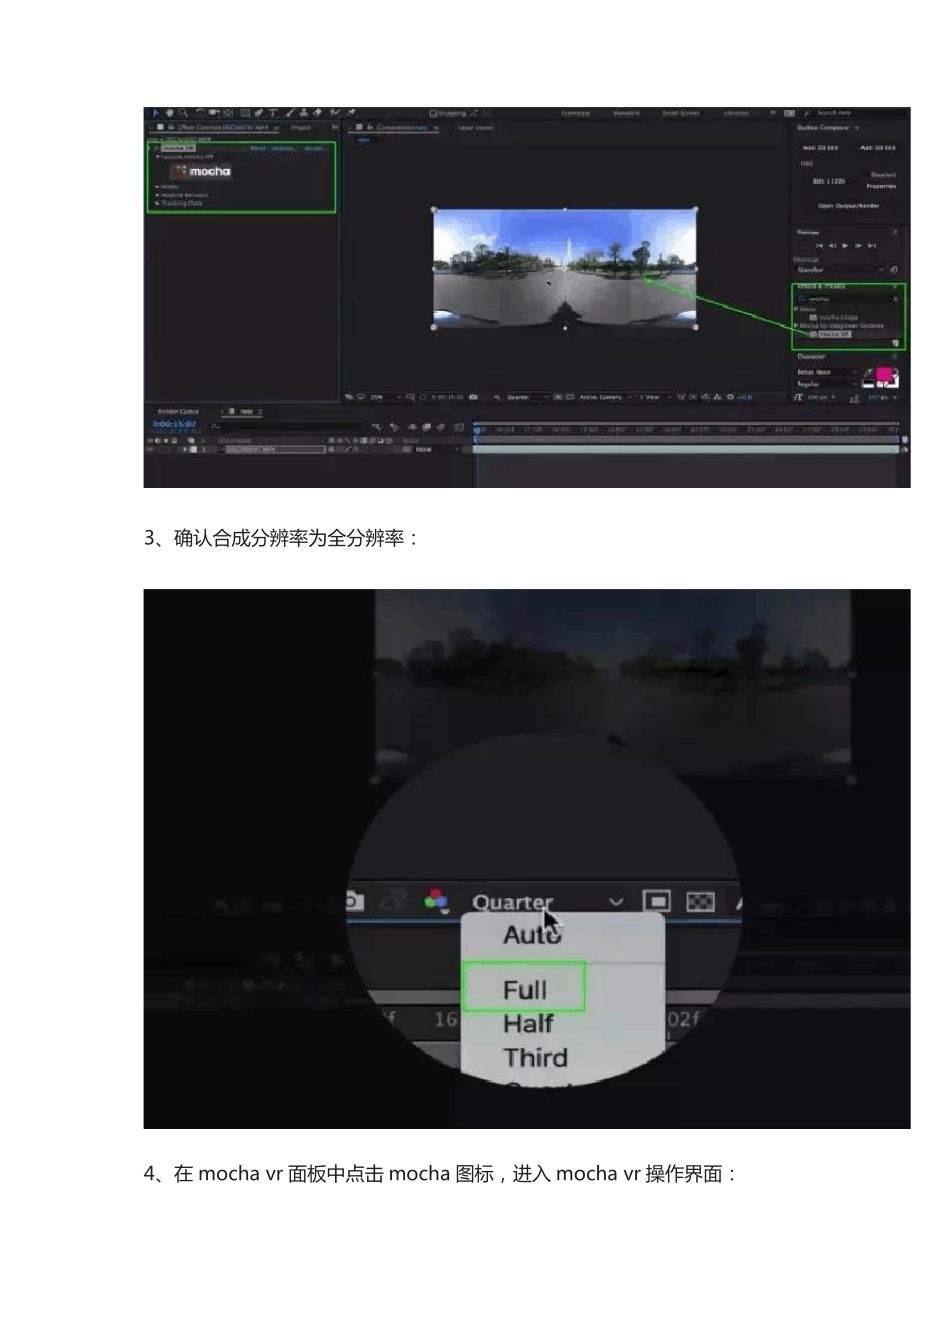The image size is (950, 1344).
Task: Switch to the Layer (none) tab
Action: 476,128
